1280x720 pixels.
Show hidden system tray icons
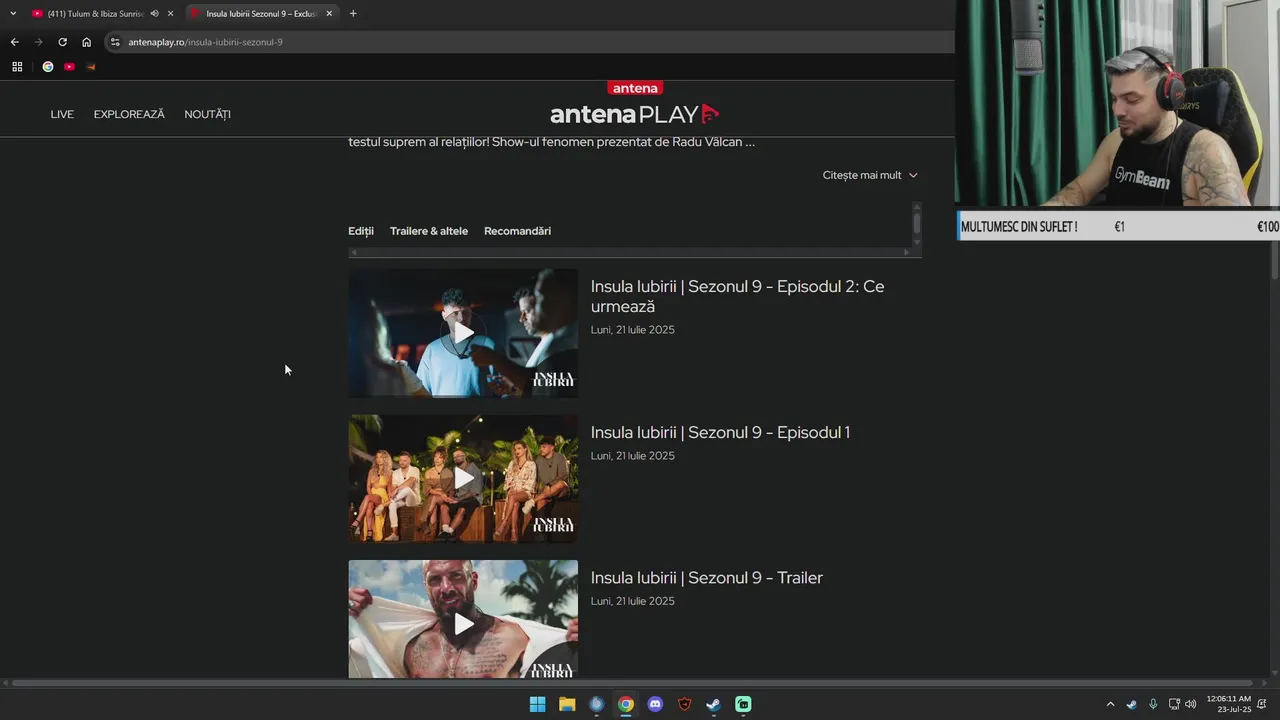[x=1110, y=704]
